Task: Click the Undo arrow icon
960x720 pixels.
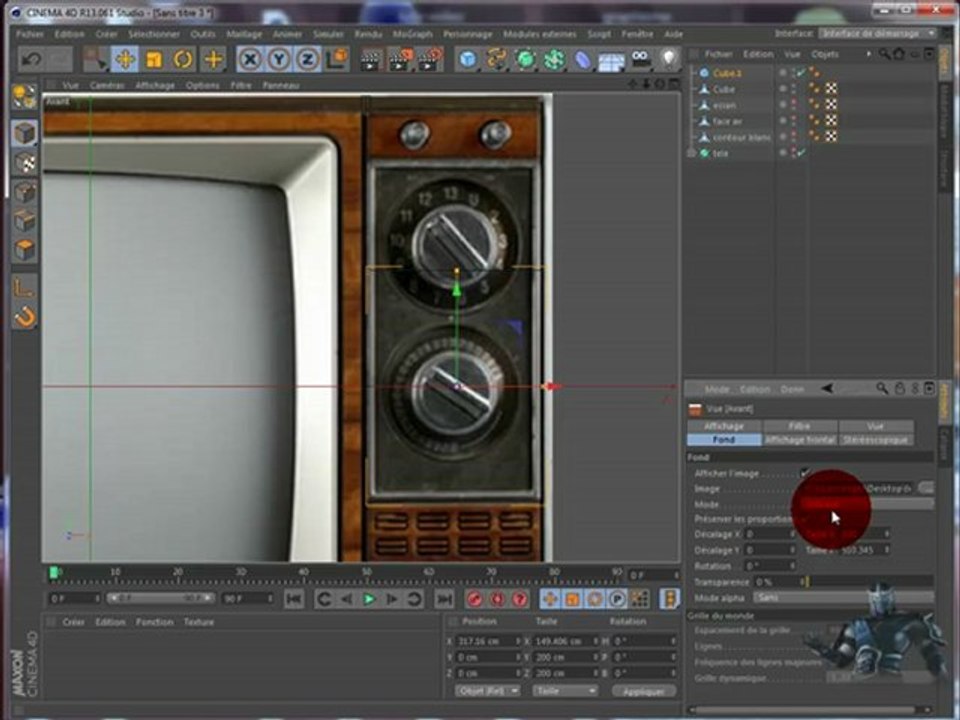Action: [x=32, y=59]
